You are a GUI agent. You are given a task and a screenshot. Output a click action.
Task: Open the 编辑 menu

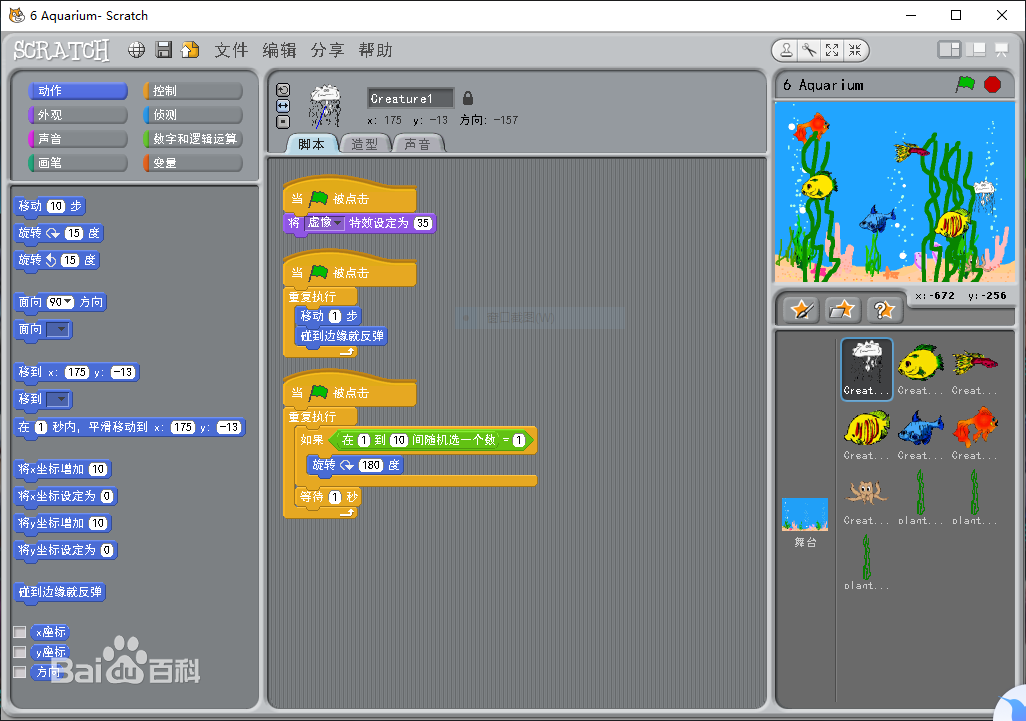click(x=279, y=50)
